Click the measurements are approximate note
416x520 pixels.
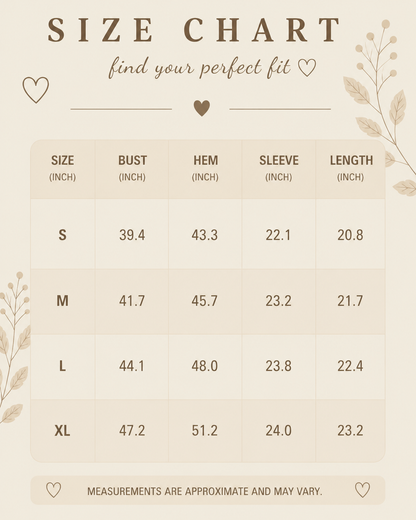pyautogui.click(x=205, y=491)
